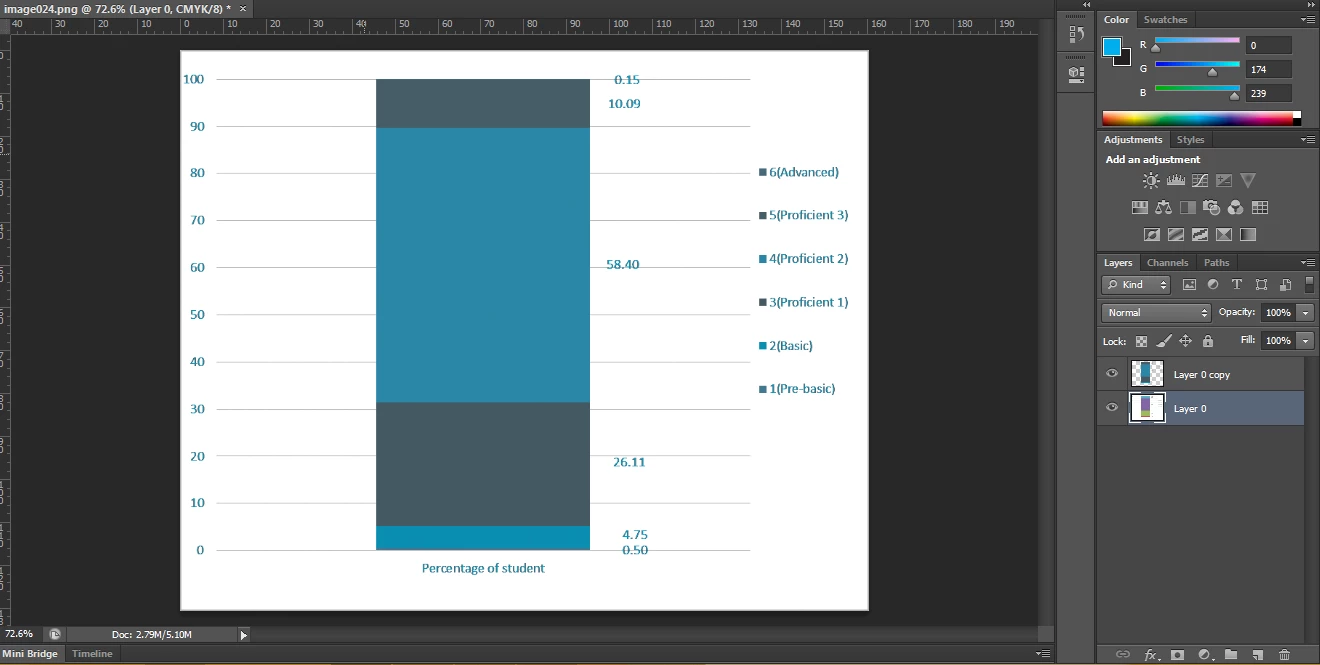This screenshot has width=1320, height=665.
Task: Add a layer mask
Action: click(x=1177, y=655)
